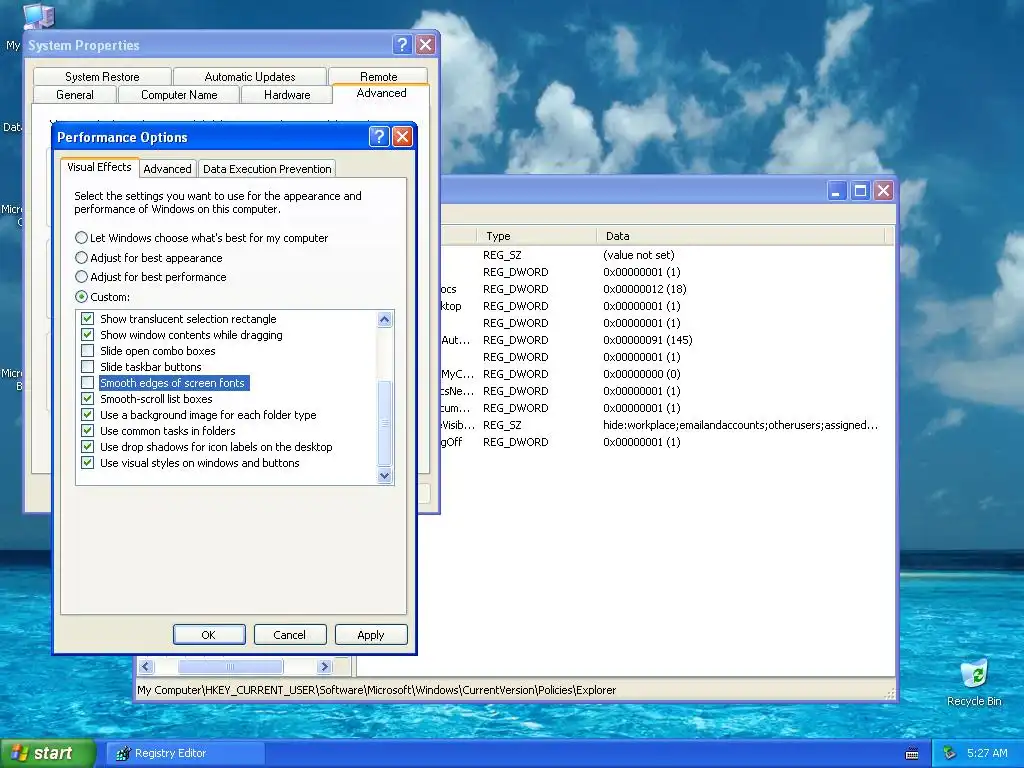Screen dimensions: 1024x768
Task: Open the Hardware tab
Action: (x=287, y=95)
